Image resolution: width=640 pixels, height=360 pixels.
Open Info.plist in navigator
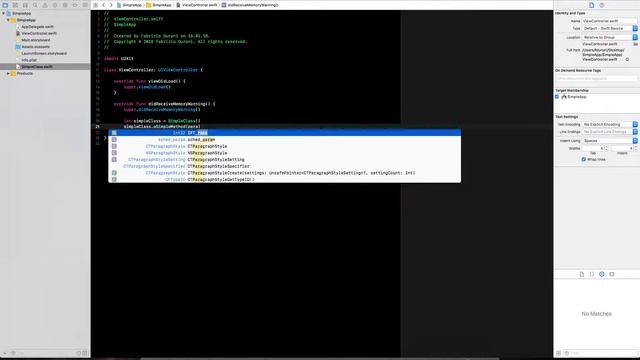(29, 60)
